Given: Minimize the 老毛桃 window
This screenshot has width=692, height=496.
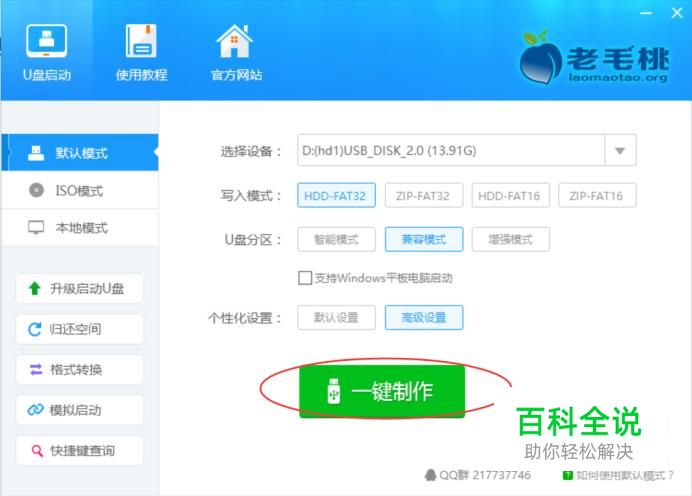Looking at the screenshot, I should (x=646, y=13).
